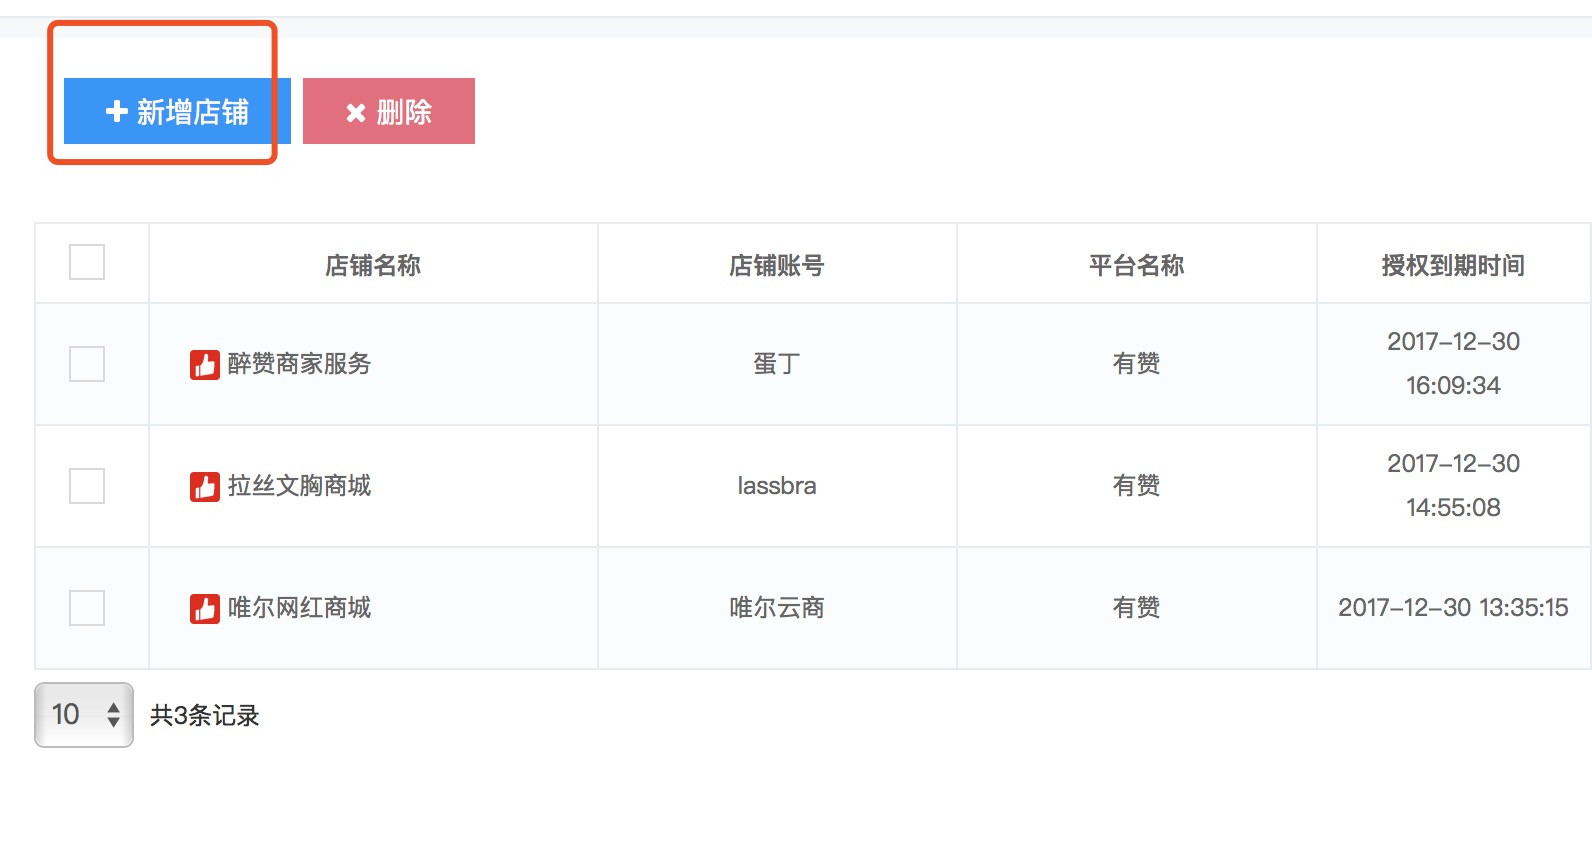Open the page size dropdown showing 10
The height and width of the screenshot is (854, 1592).
point(84,715)
